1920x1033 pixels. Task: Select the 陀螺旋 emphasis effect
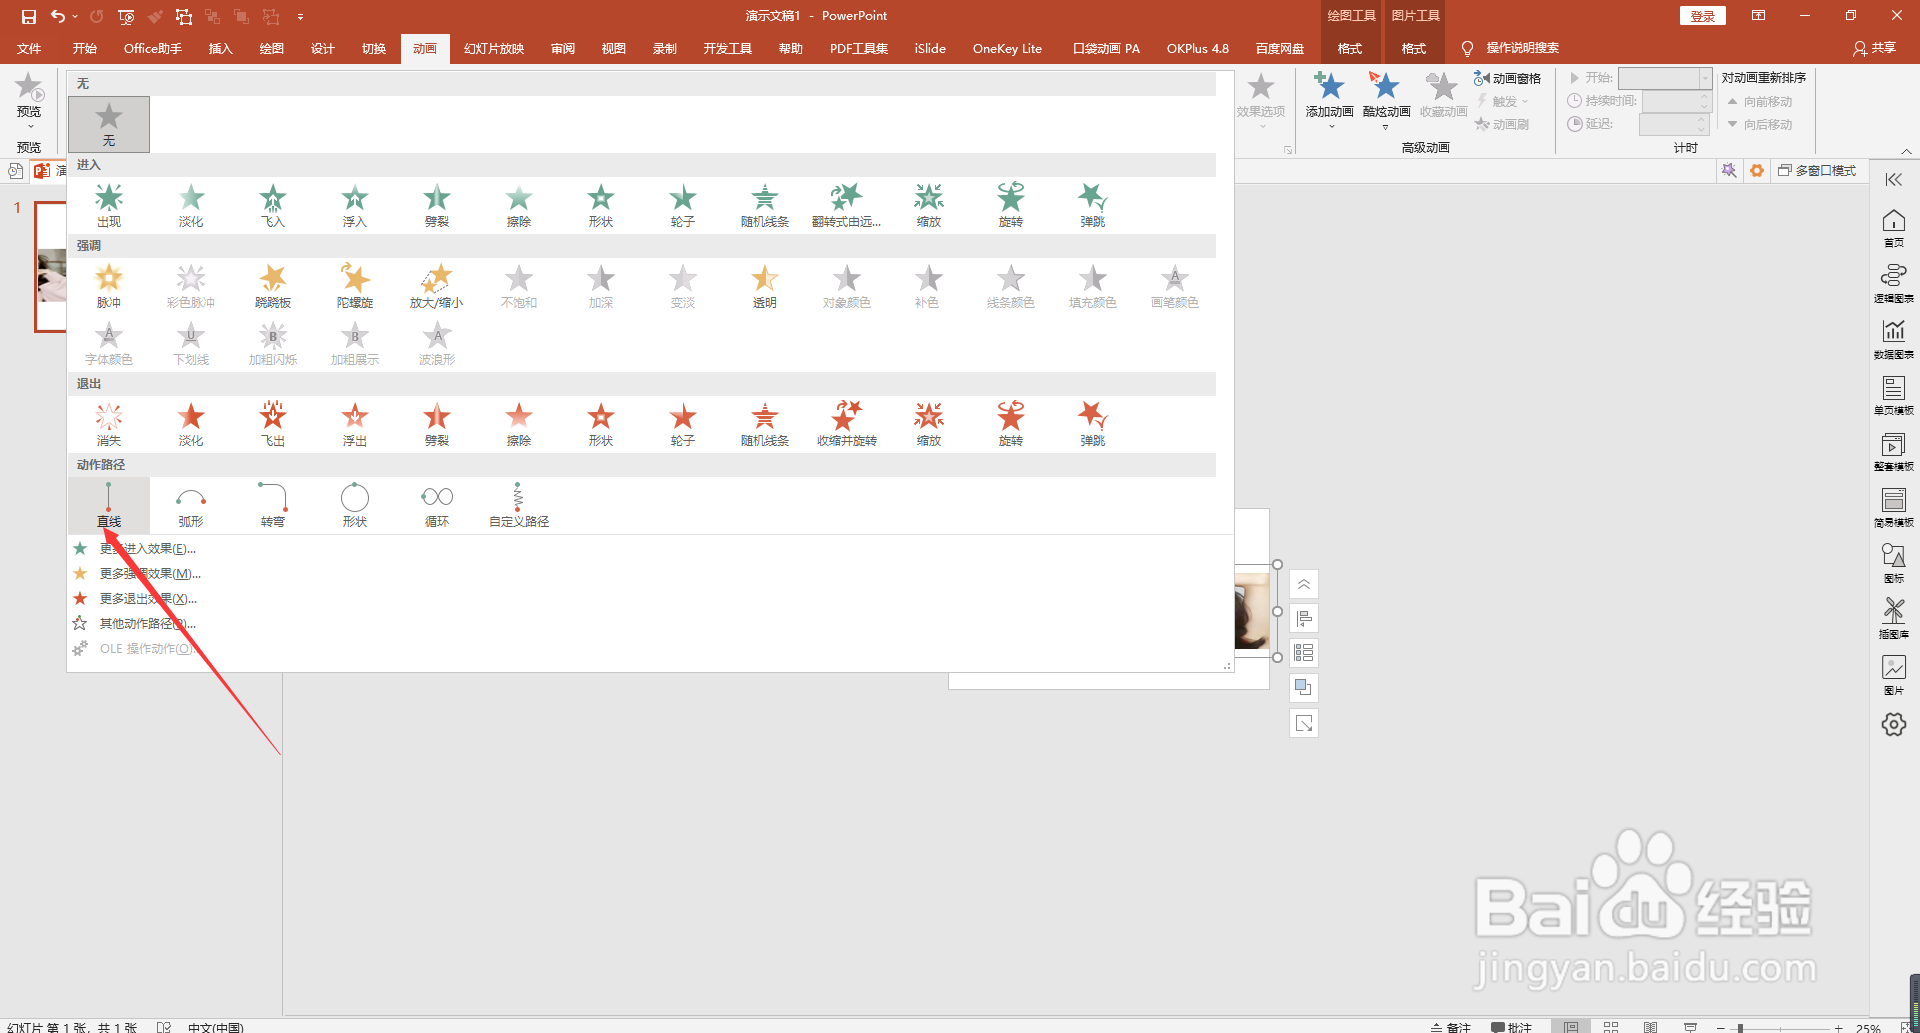tap(355, 286)
